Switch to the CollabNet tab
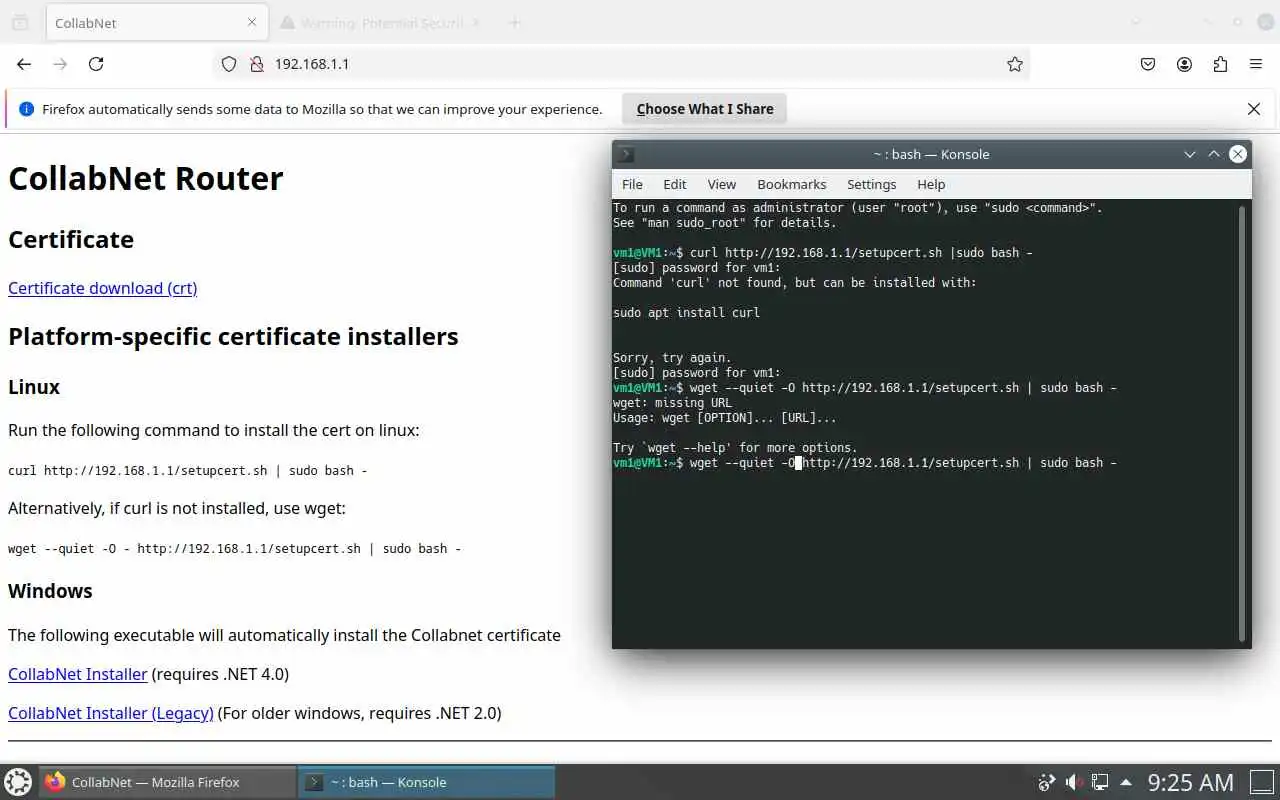The image size is (1280, 800). click(x=157, y=22)
